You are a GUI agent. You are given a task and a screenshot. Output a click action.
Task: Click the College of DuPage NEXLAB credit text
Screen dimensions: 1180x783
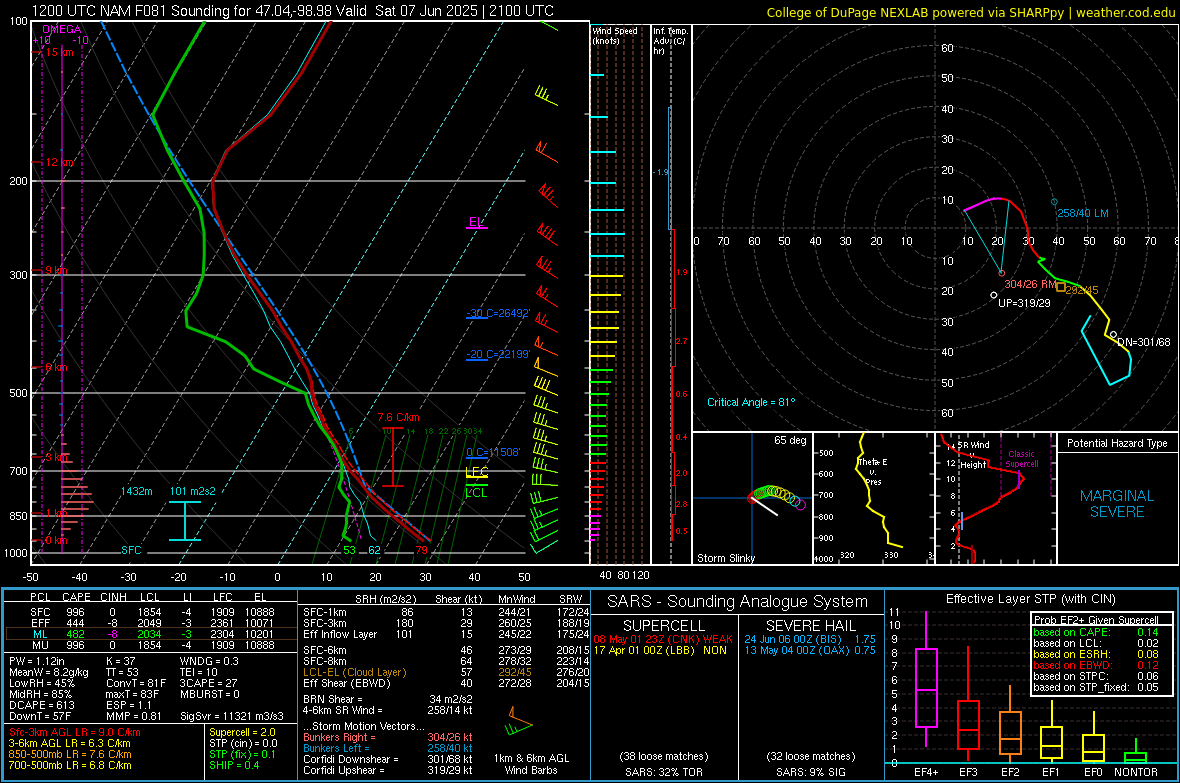click(x=970, y=12)
